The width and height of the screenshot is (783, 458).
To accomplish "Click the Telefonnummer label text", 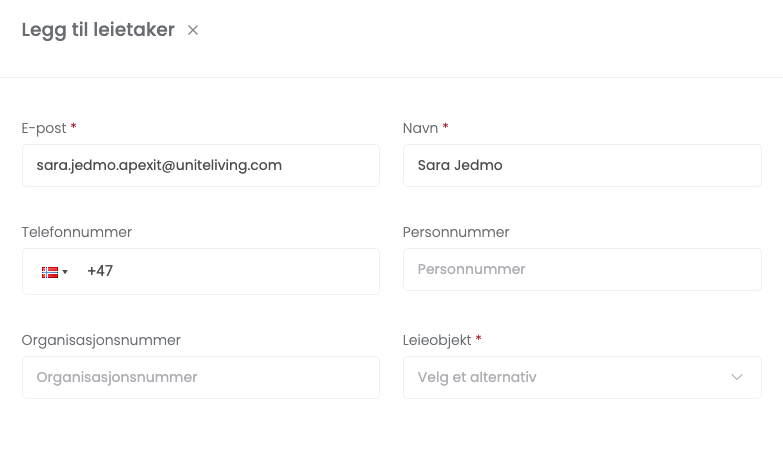I will pos(77,232).
